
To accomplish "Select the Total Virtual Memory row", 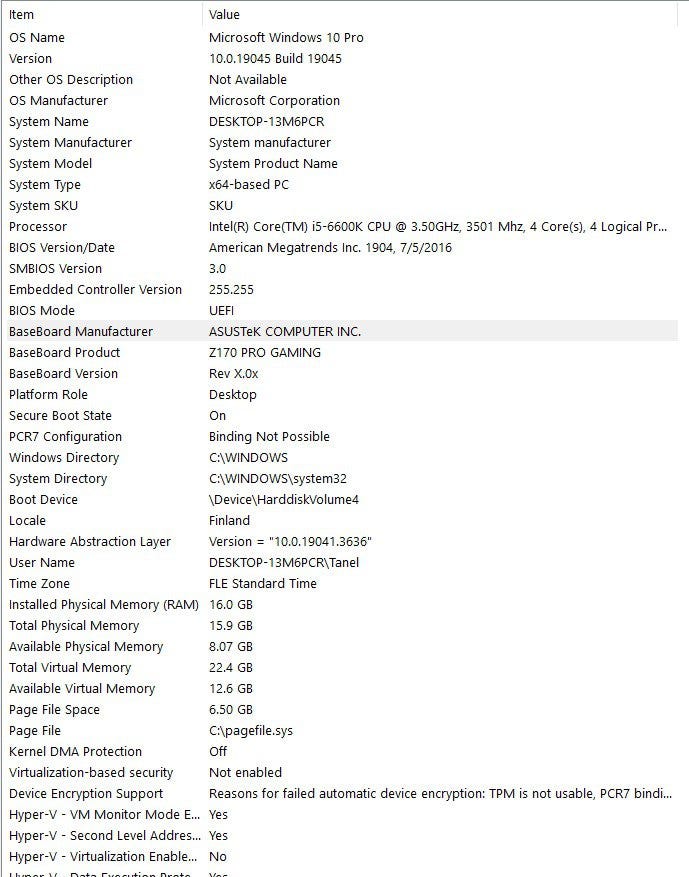I will pos(342,667).
